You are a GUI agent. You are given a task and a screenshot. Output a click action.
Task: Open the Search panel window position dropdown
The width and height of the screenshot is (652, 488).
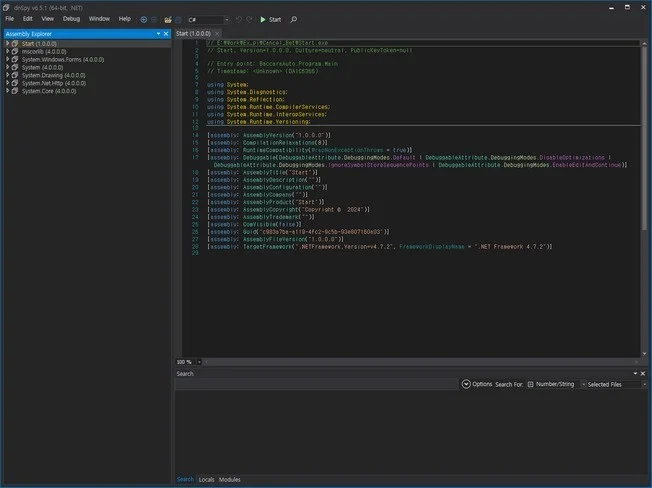coord(635,374)
